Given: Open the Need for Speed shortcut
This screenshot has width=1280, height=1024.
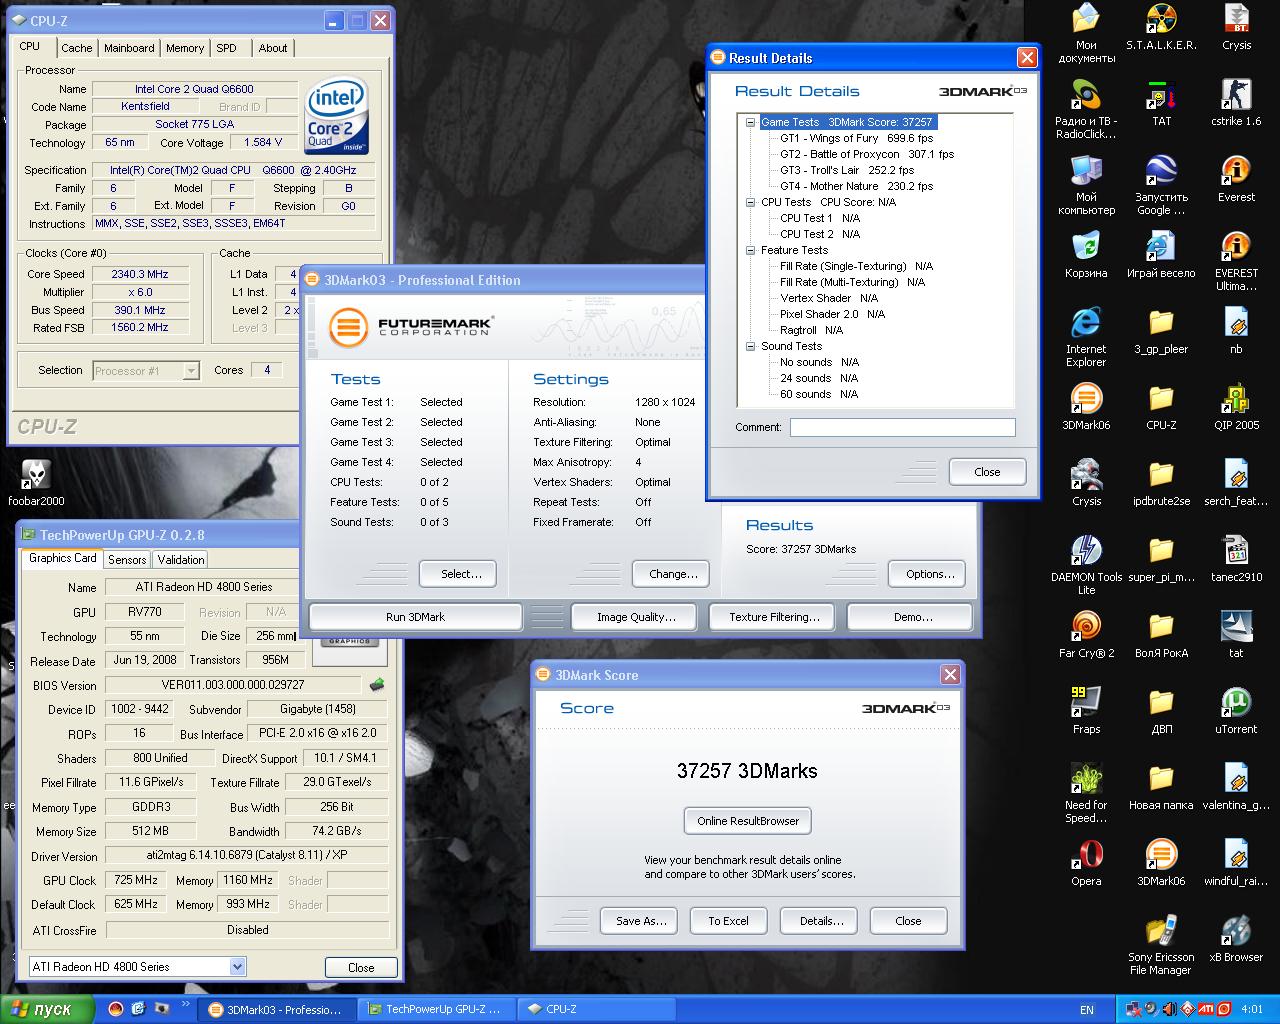Looking at the screenshot, I should click(x=1086, y=794).
